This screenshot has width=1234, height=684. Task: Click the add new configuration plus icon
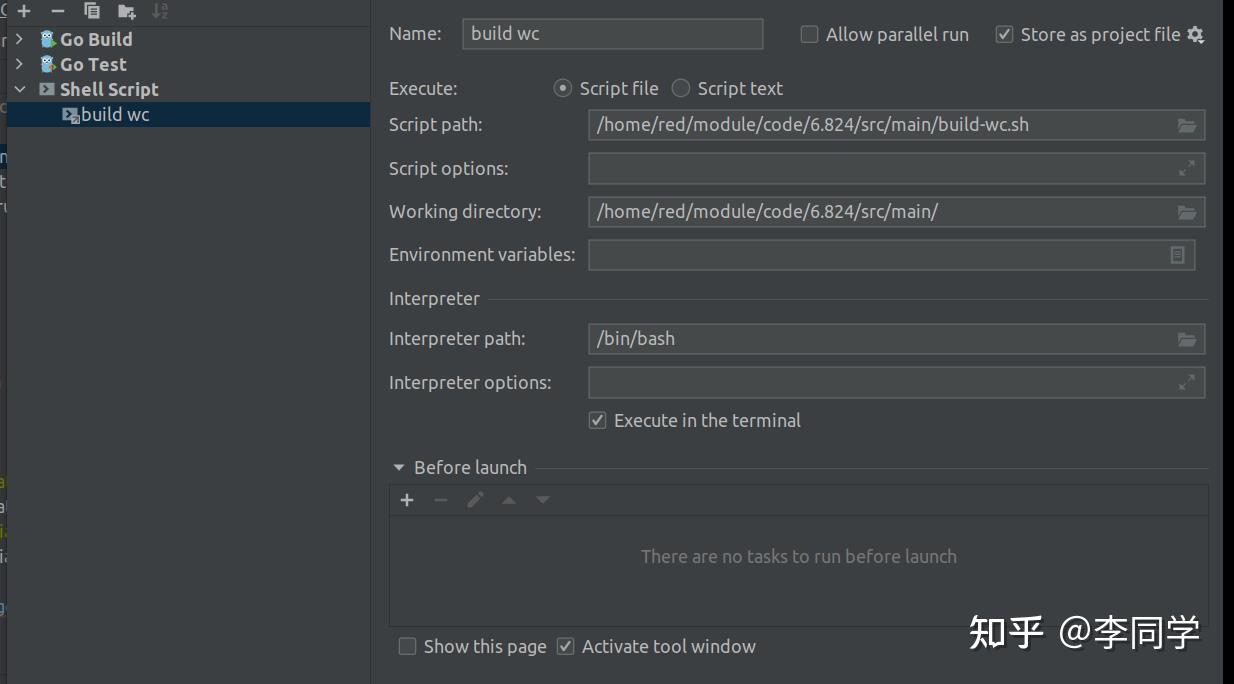[24, 11]
